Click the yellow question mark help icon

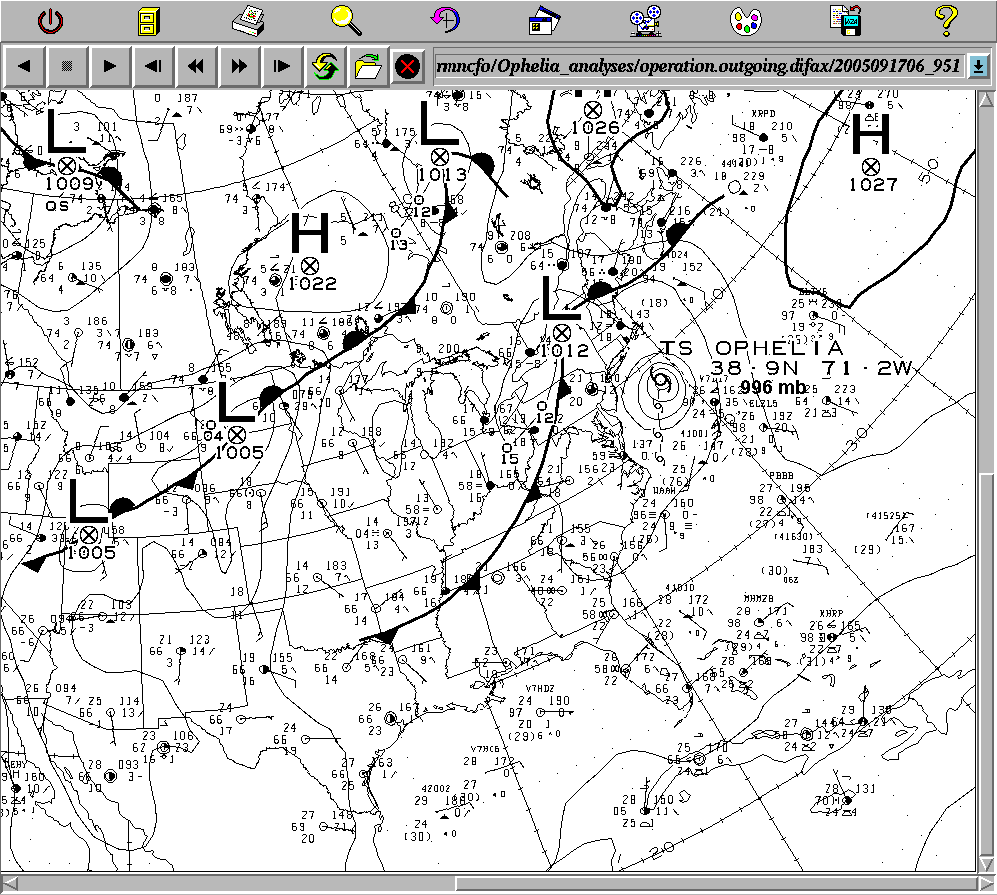[x=945, y=19]
